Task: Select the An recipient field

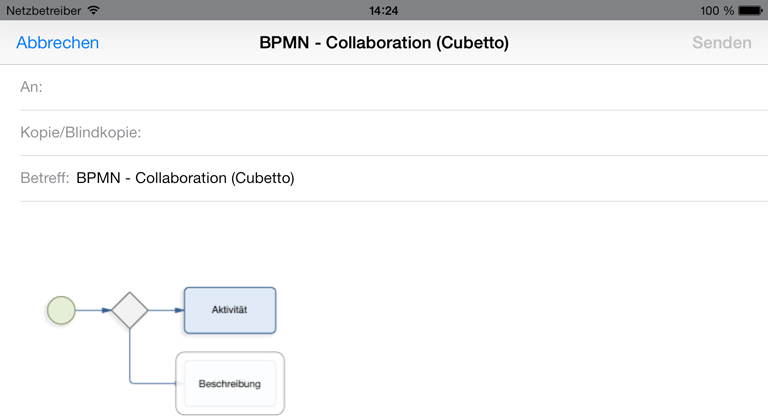Action: click(x=394, y=87)
